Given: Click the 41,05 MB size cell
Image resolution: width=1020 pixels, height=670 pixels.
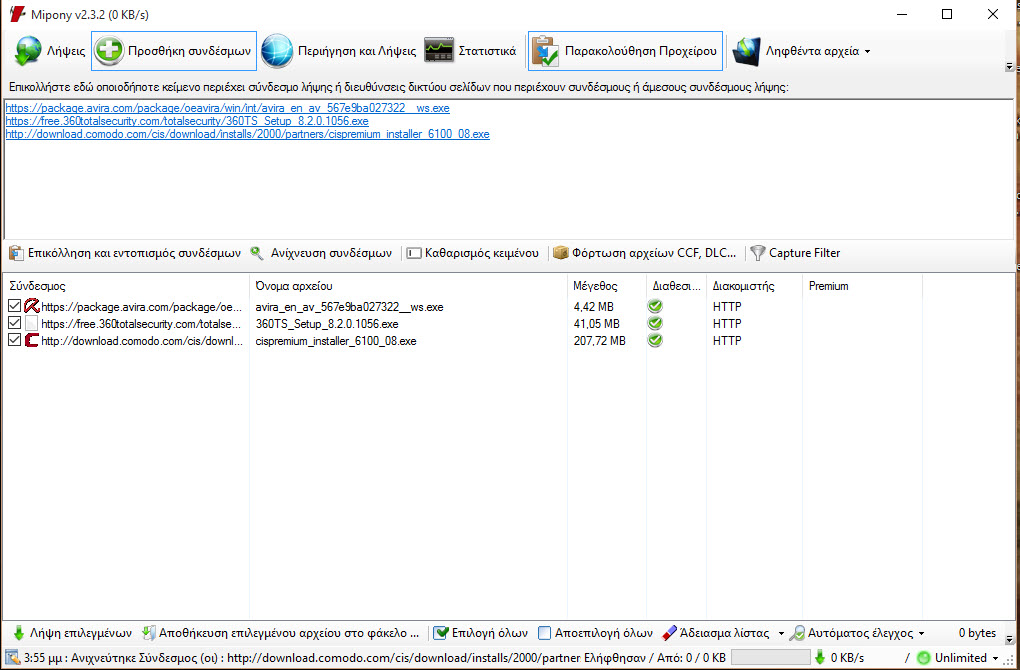Looking at the screenshot, I should [597, 323].
